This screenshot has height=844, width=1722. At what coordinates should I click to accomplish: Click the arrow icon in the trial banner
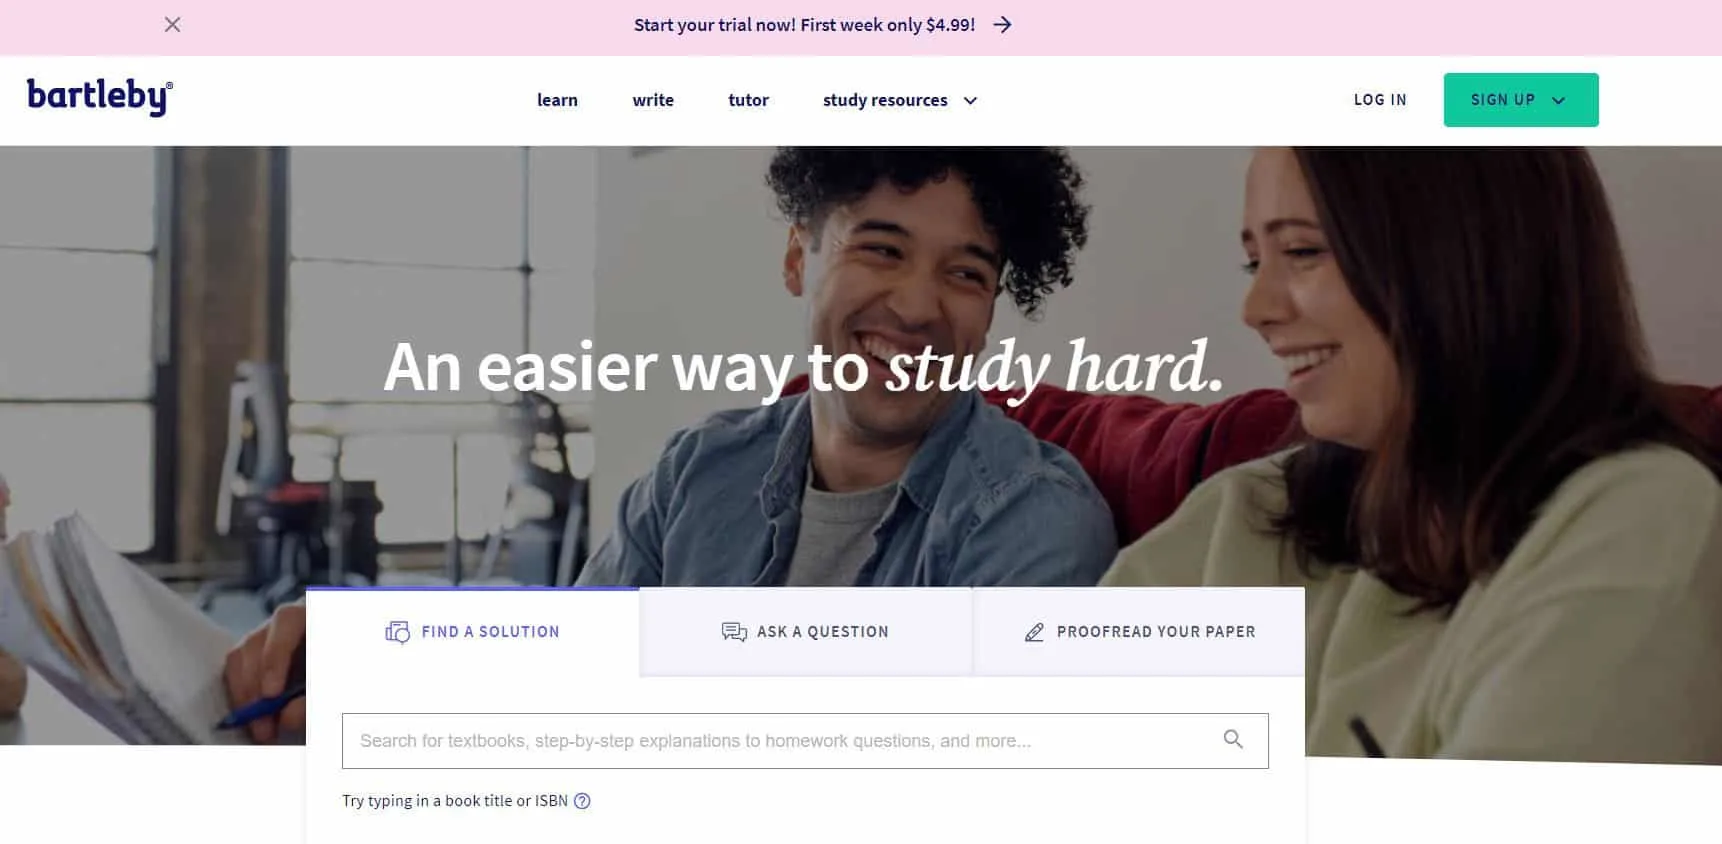pos(1002,25)
